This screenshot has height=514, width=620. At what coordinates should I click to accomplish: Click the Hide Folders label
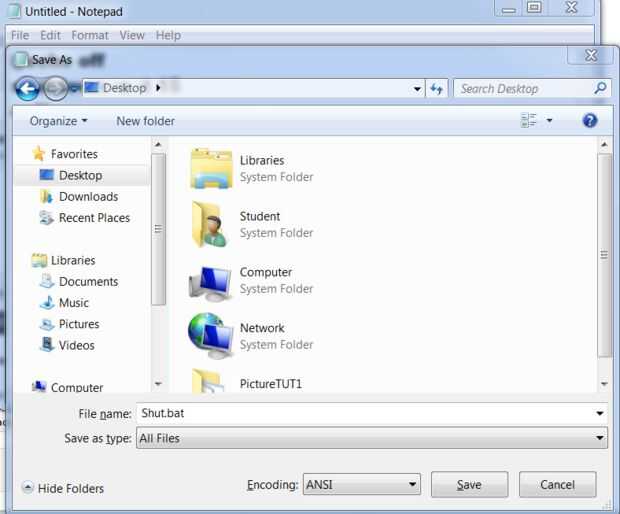[x=71, y=488]
